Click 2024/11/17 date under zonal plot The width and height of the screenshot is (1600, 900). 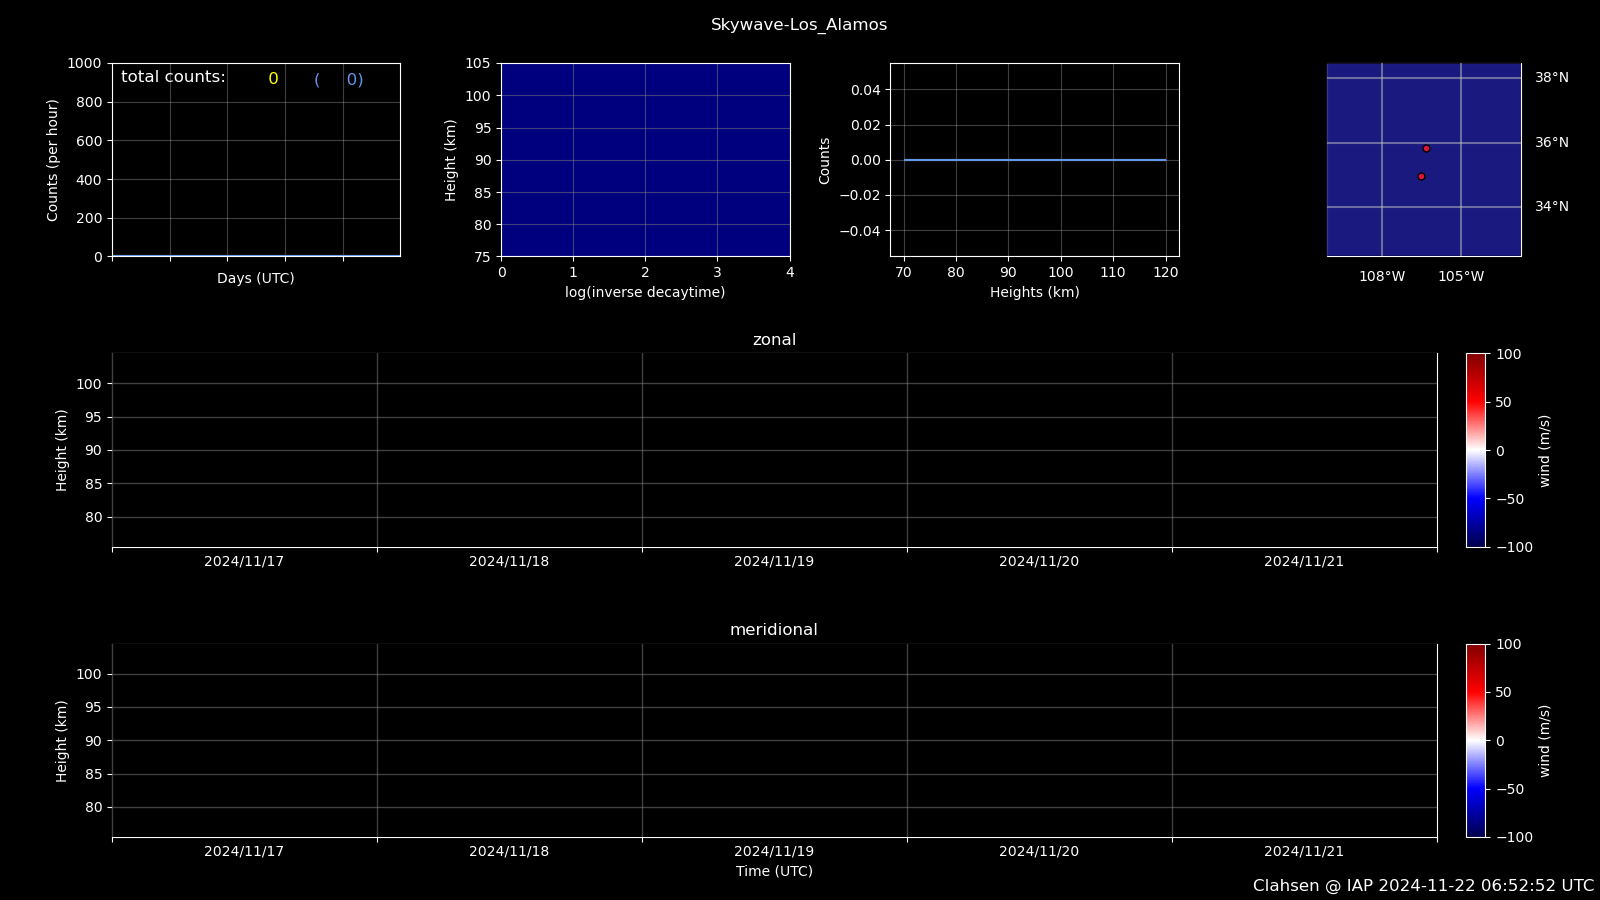pos(244,562)
